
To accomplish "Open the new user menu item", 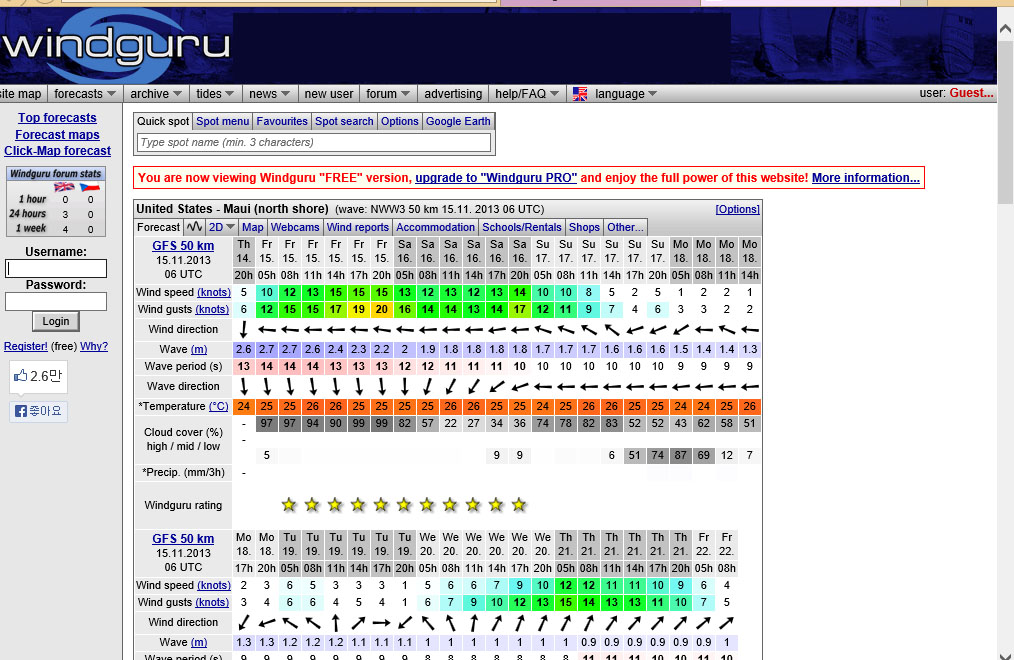I will tap(329, 94).
